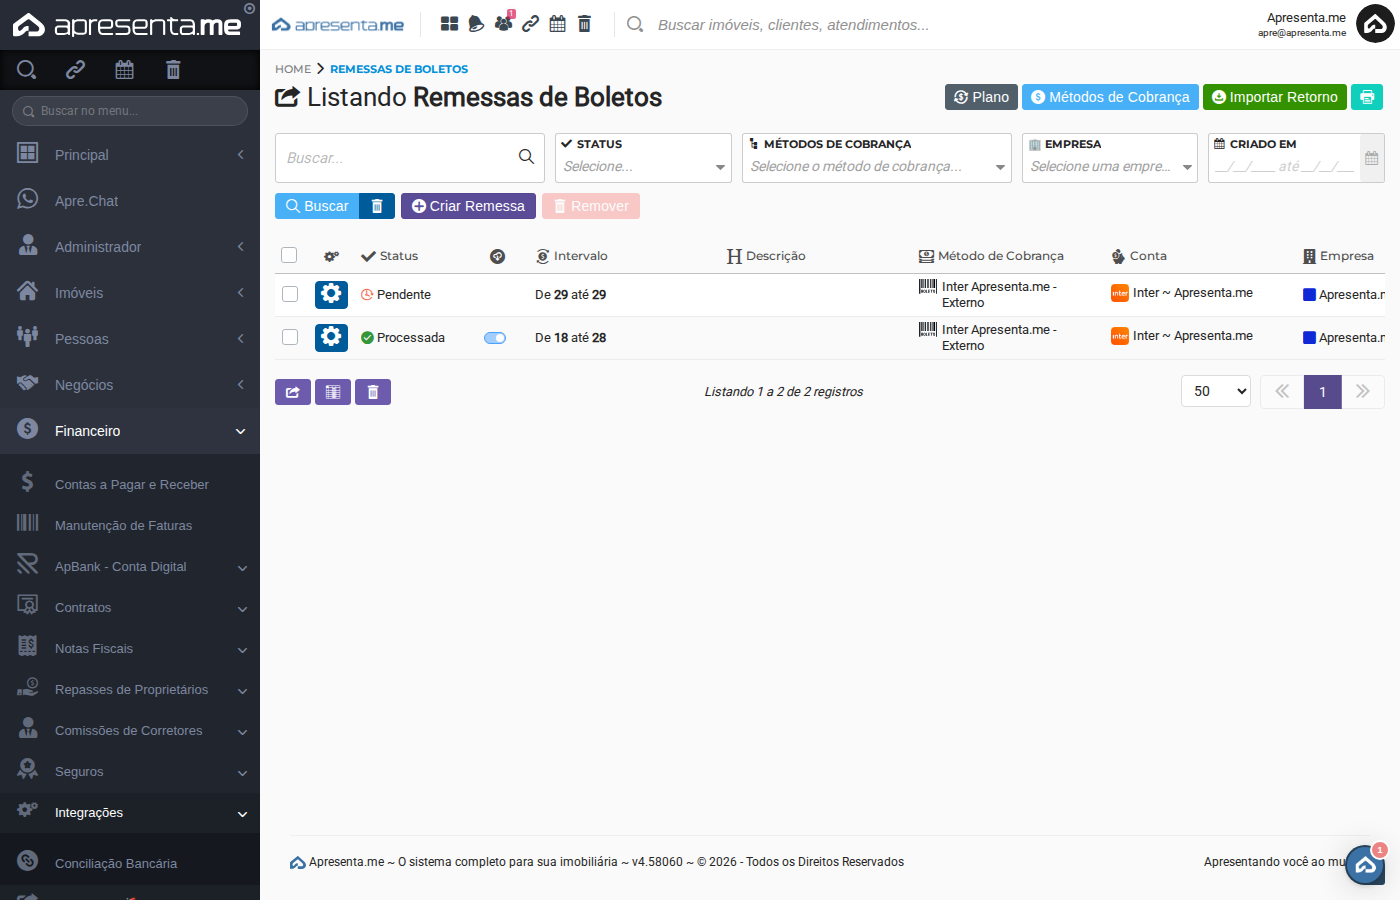Open notifications bell in the top toolbar
The height and width of the screenshot is (900, 1400).
coord(475,23)
